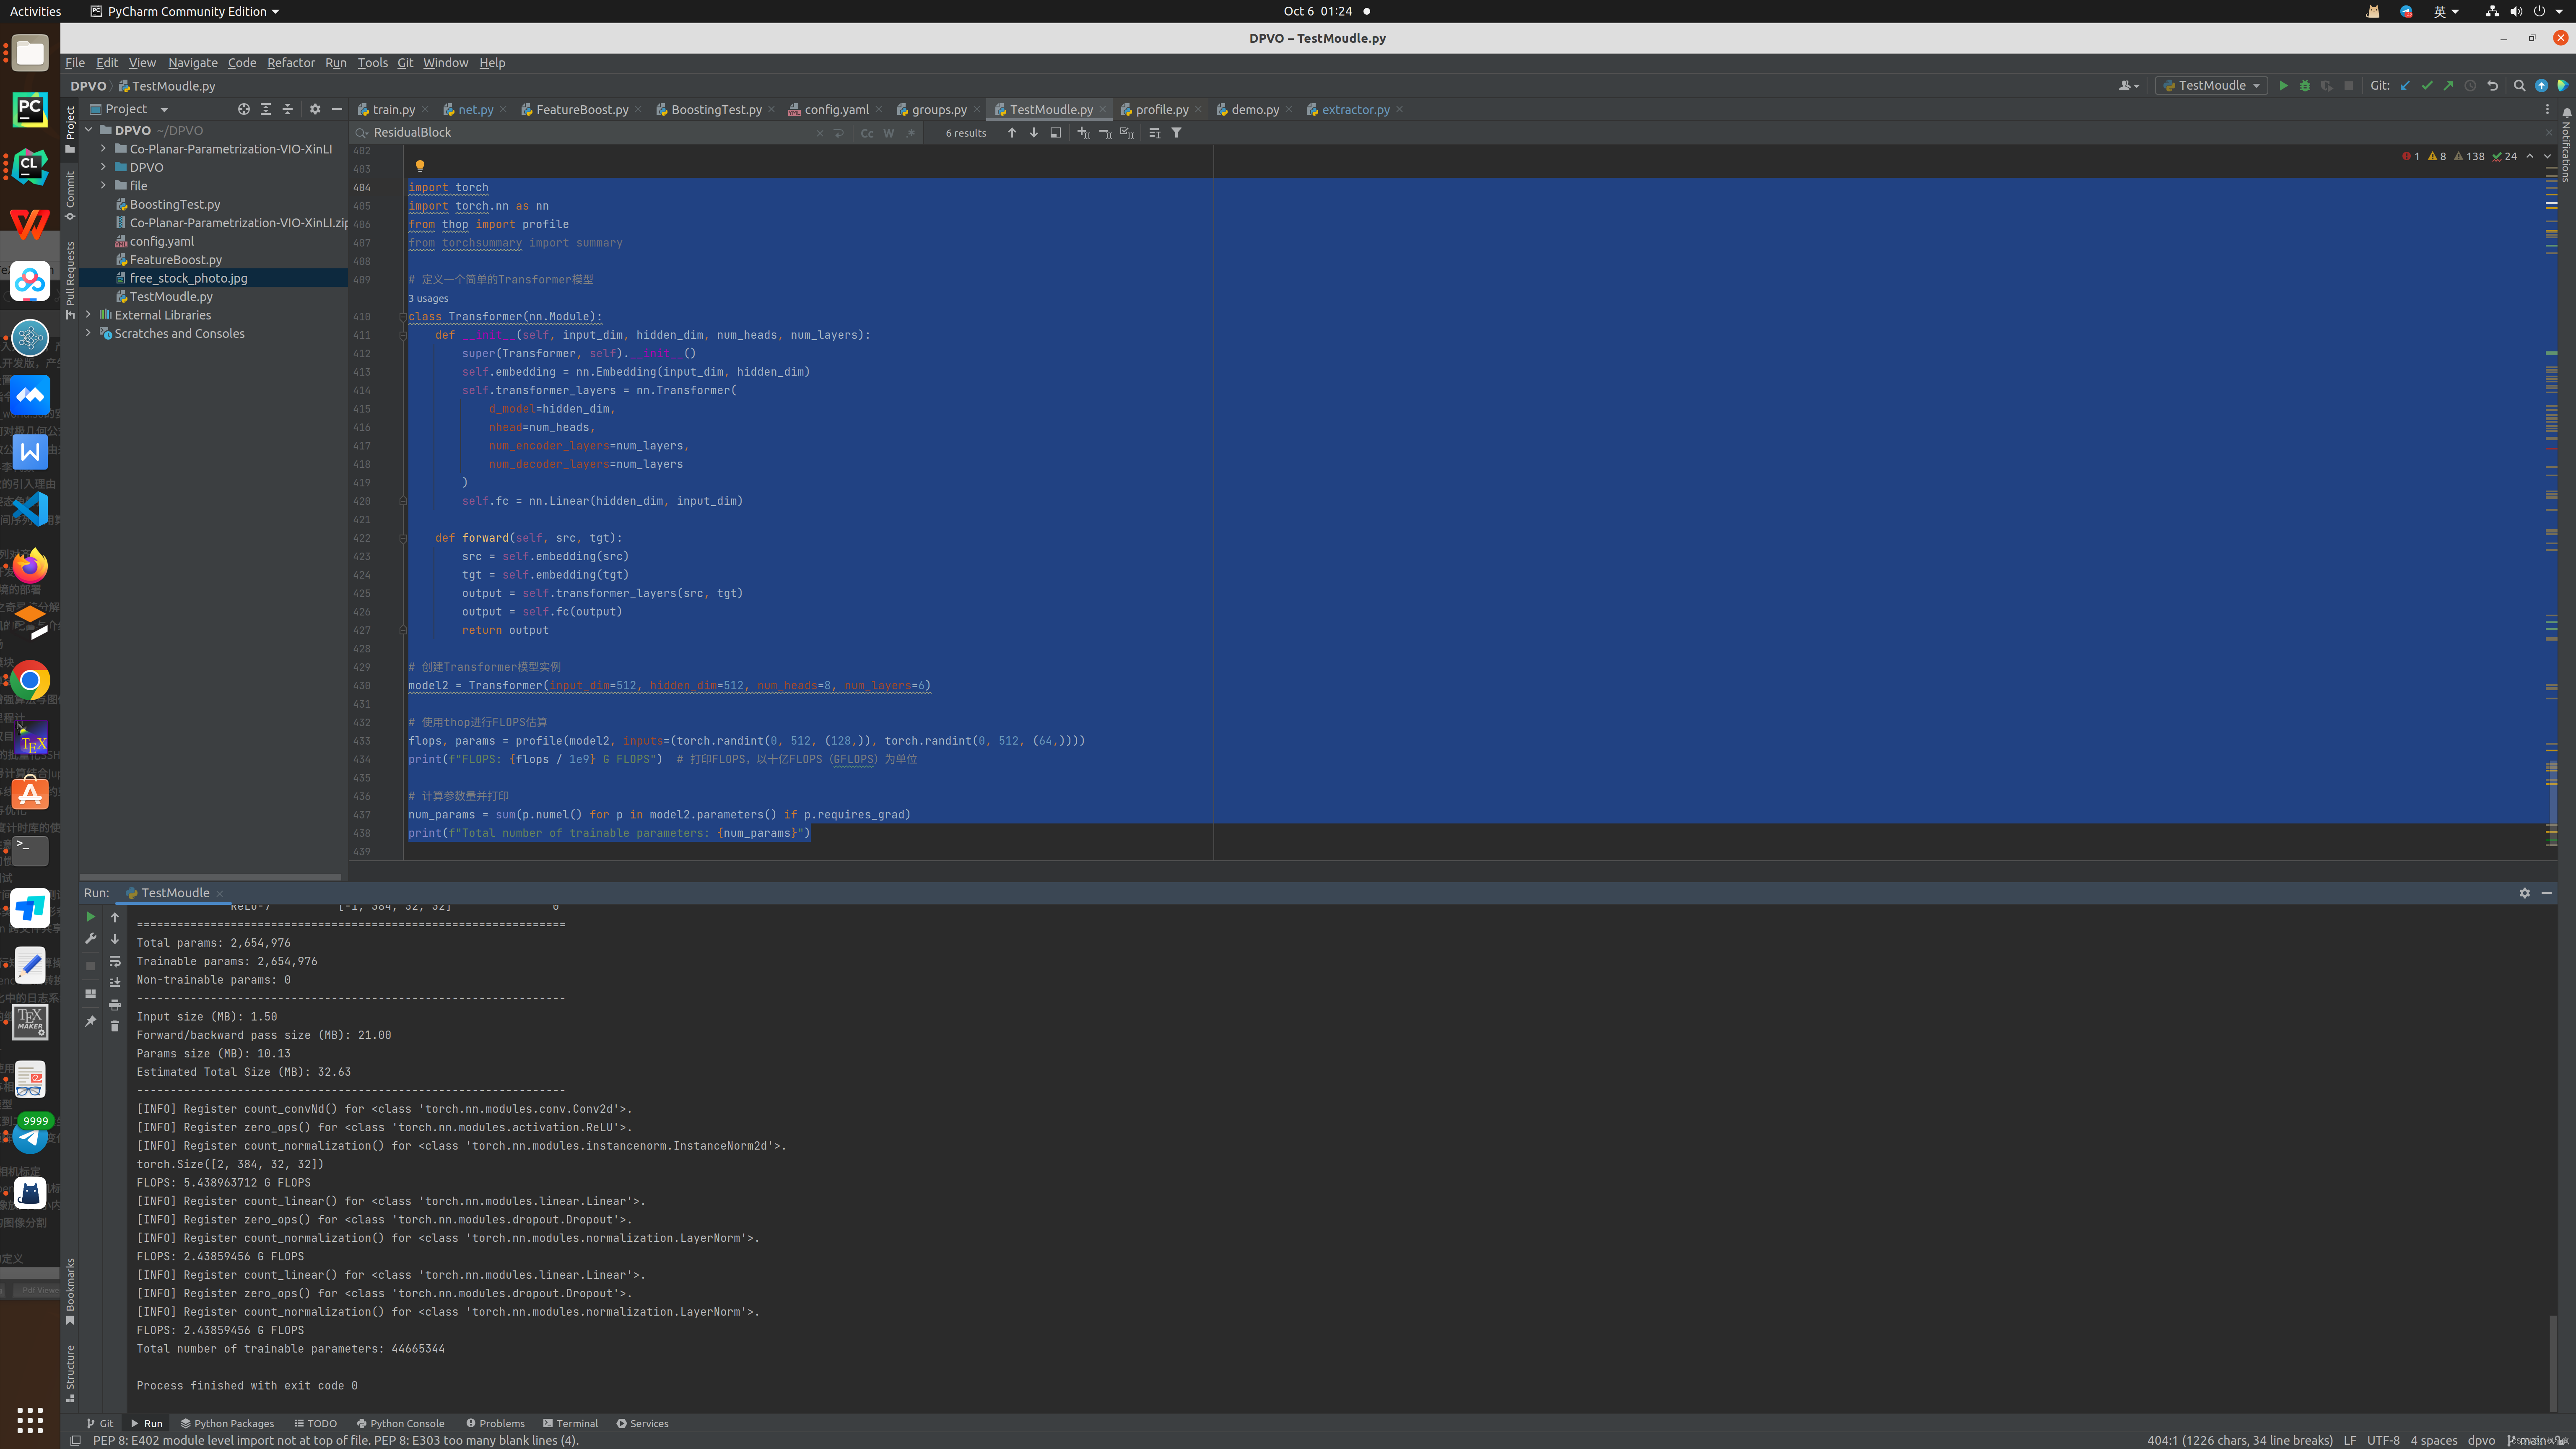Click the Project tree horizontal scrollbar
This screenshot has width=2576, height=1449.
(210, 877)
